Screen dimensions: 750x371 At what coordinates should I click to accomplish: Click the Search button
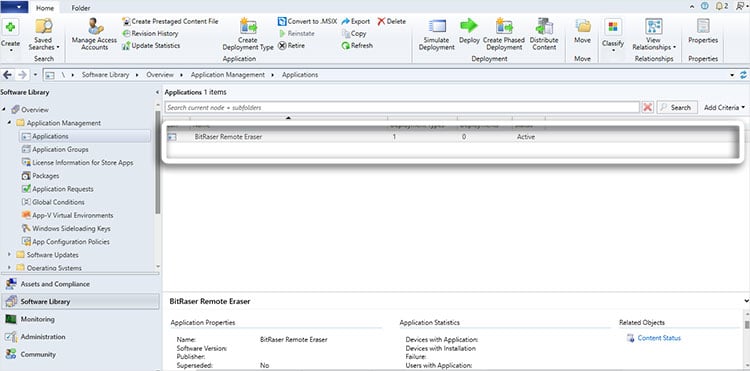[677, 108]
